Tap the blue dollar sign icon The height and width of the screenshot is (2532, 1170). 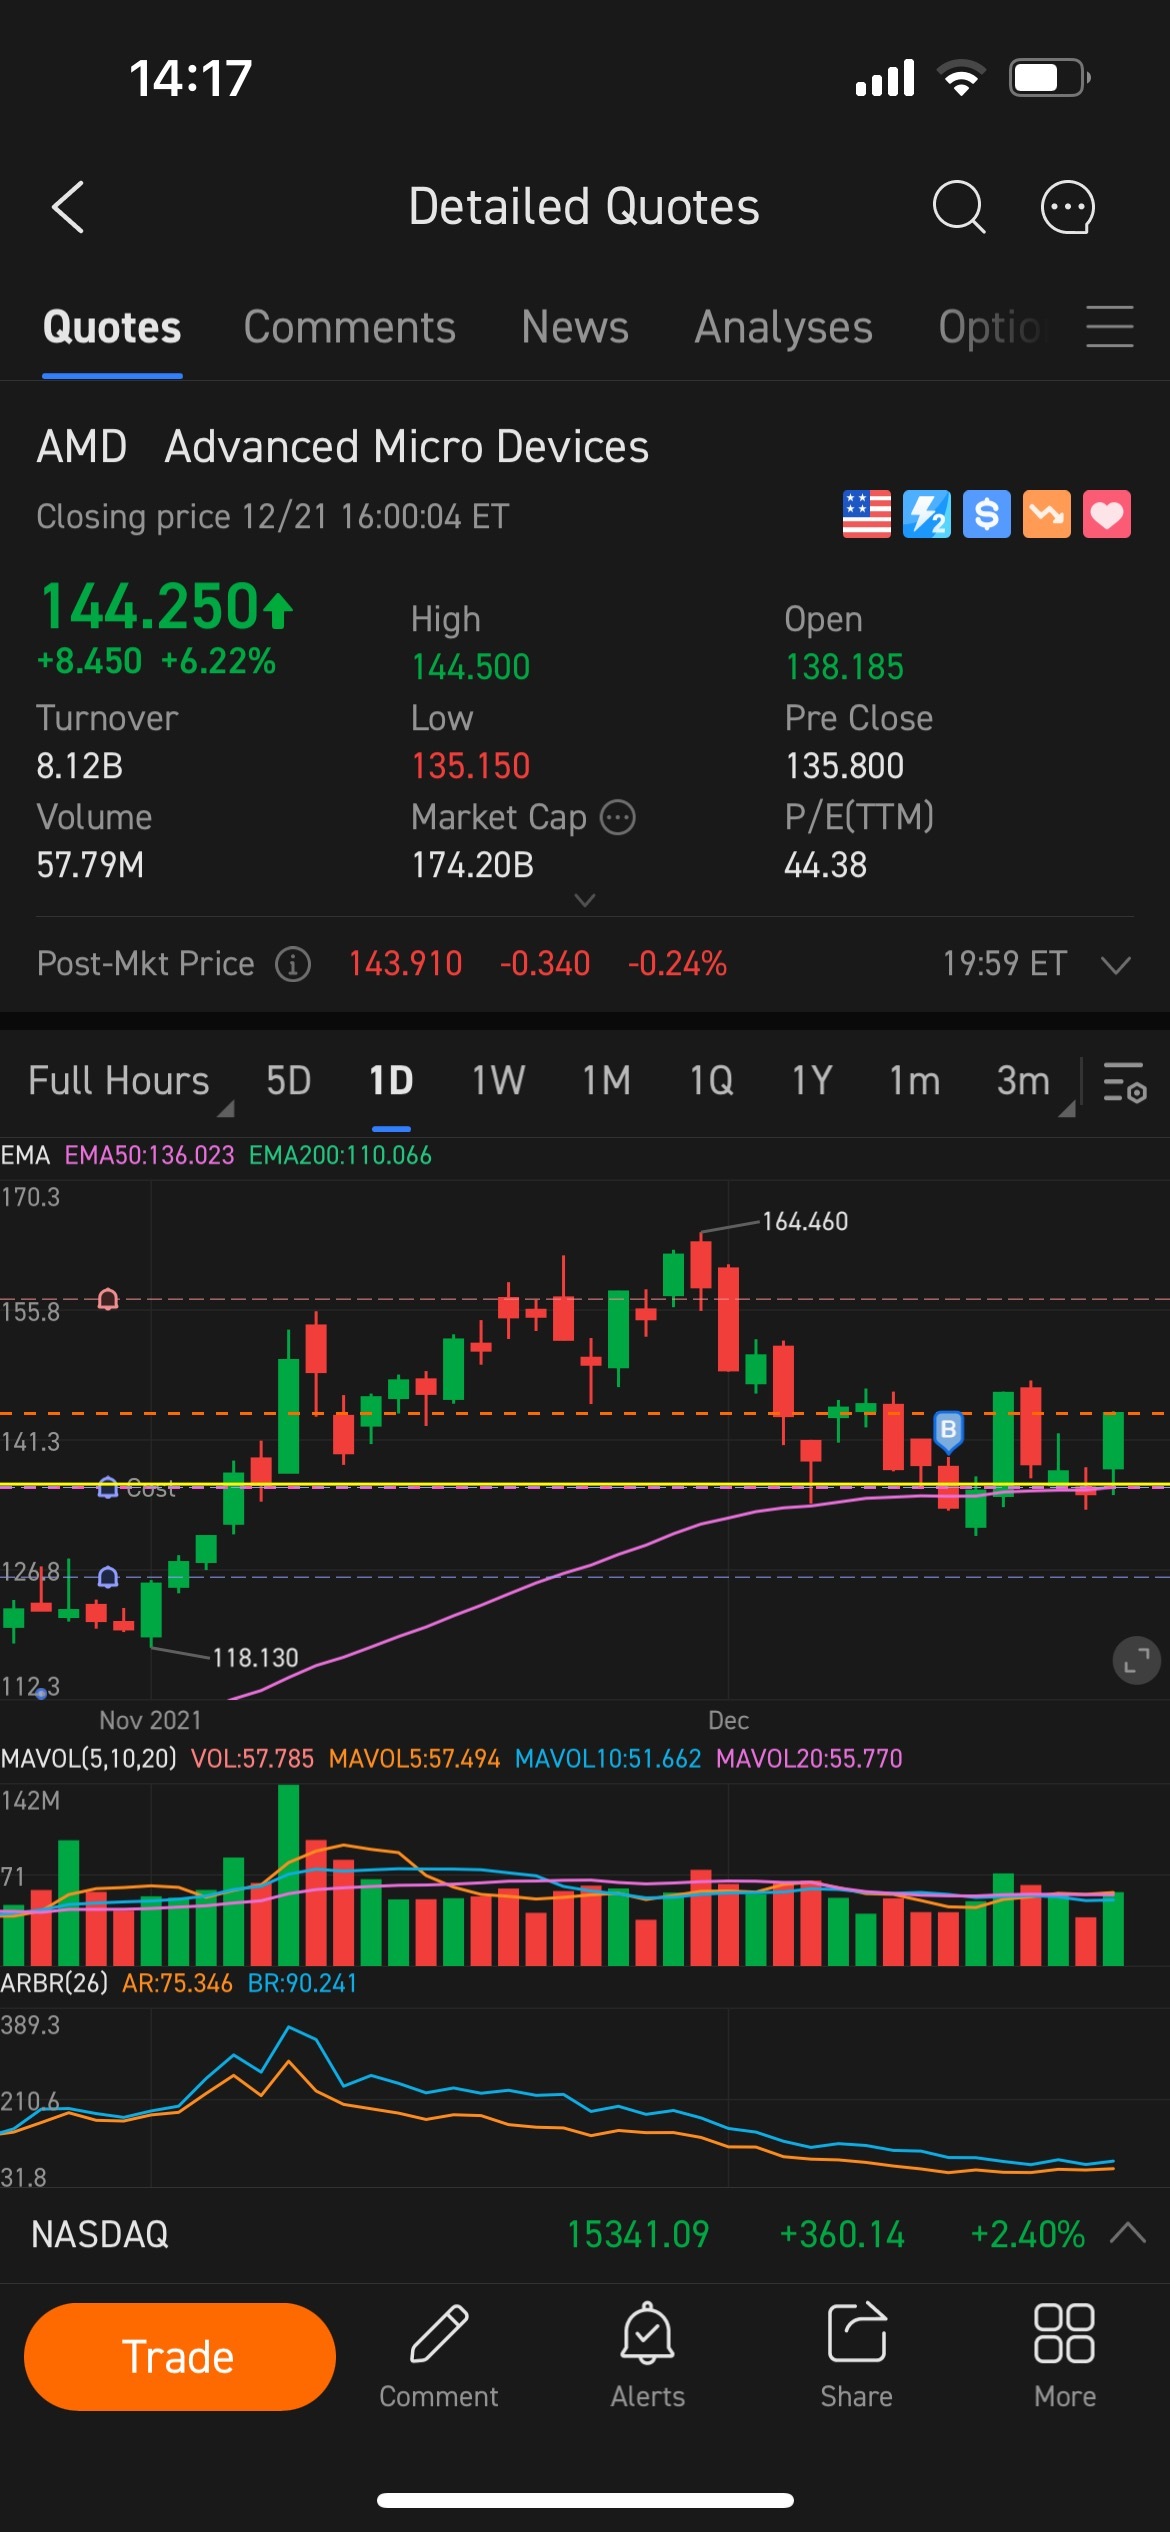coord(987,515)
